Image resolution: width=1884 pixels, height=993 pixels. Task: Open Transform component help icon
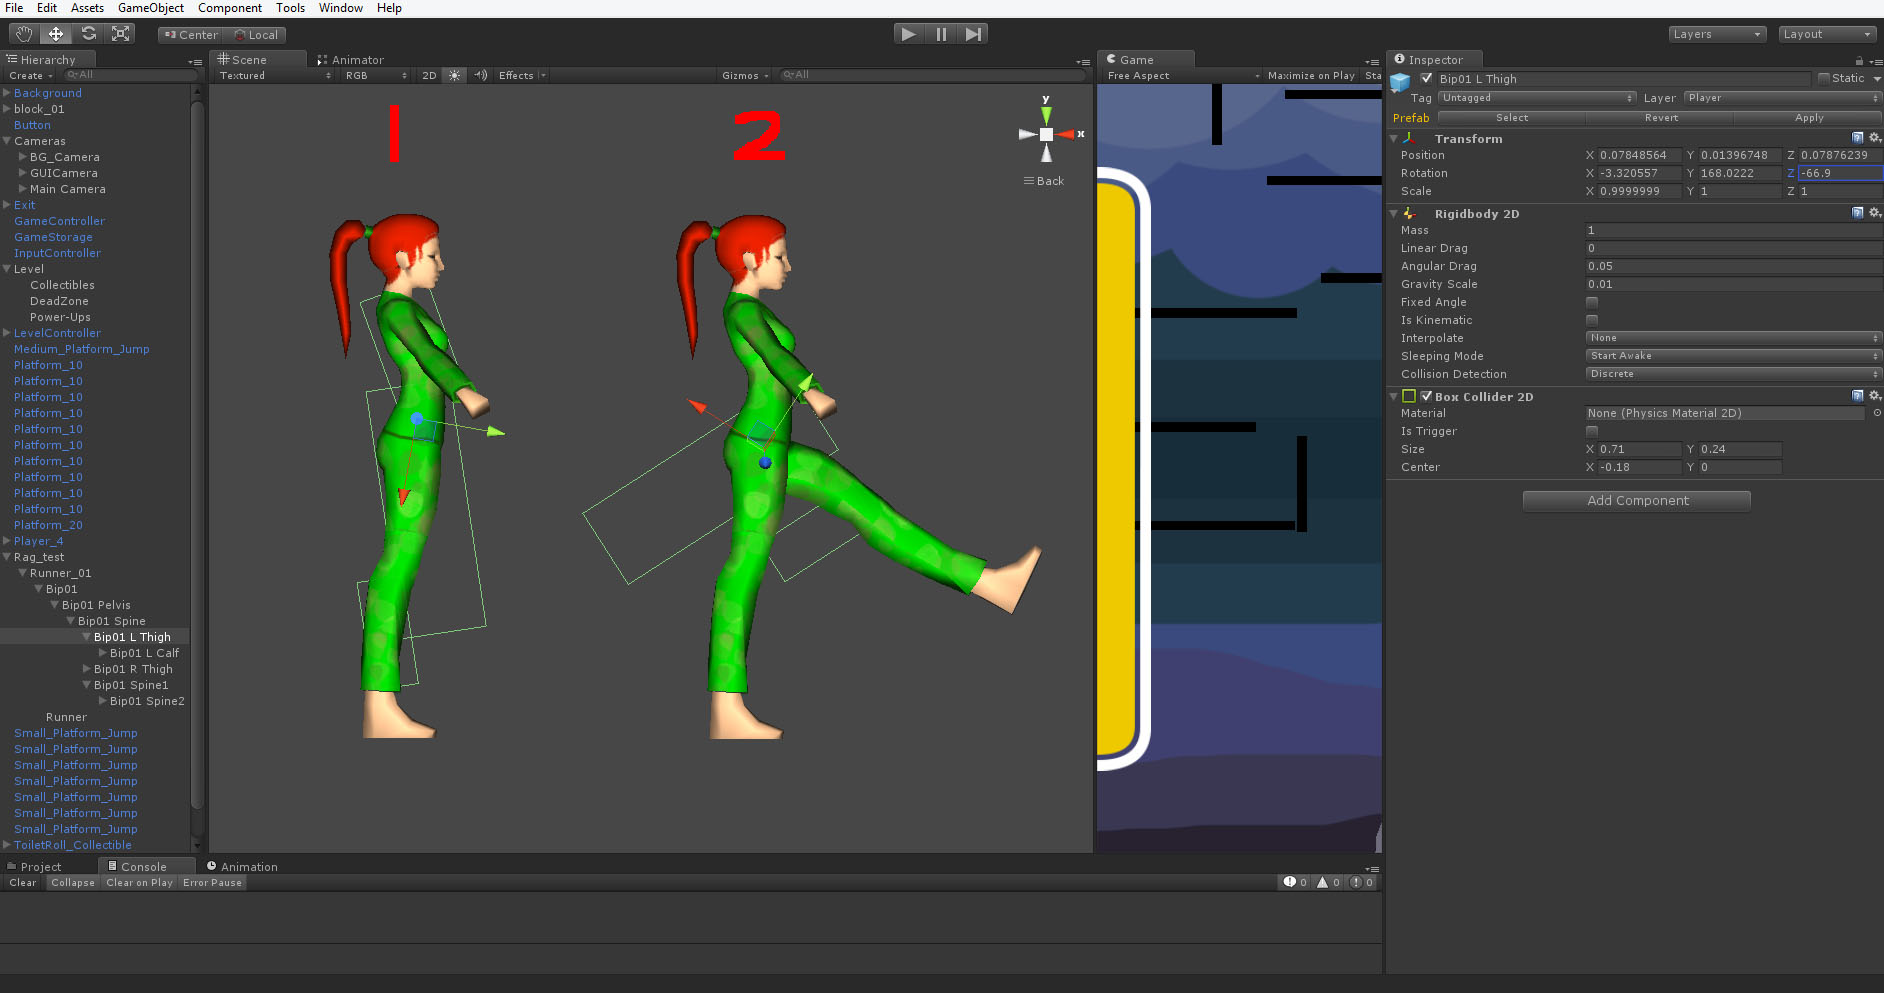[1858, 138]
